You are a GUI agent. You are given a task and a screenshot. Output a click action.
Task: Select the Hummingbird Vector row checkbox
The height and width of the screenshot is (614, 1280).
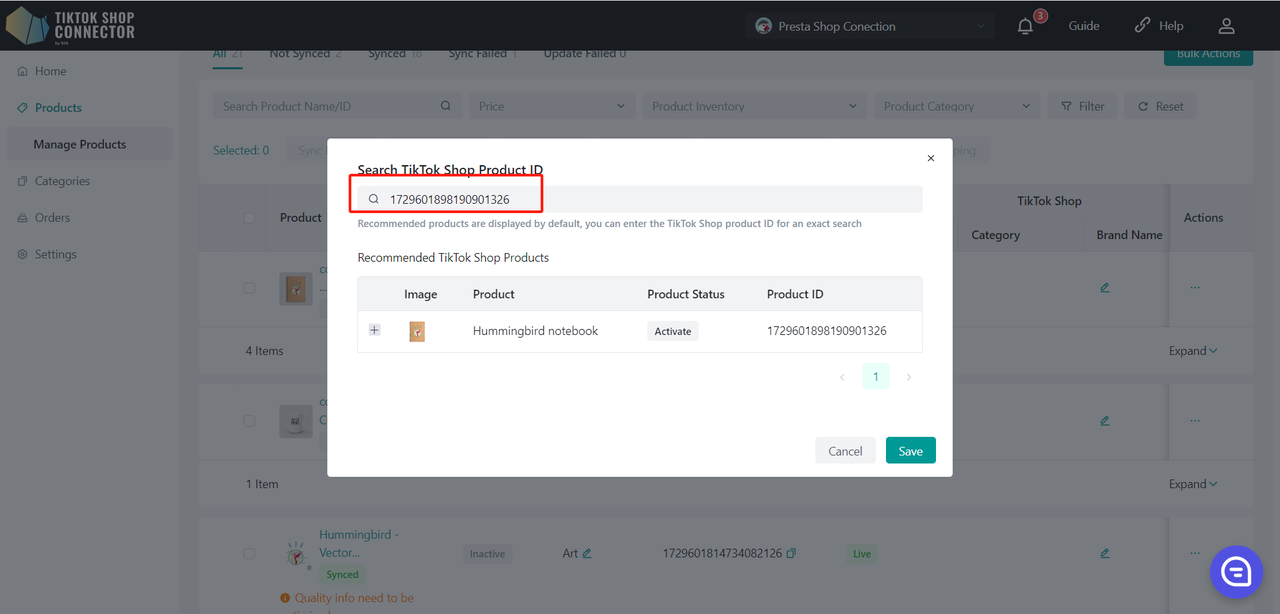249,553
